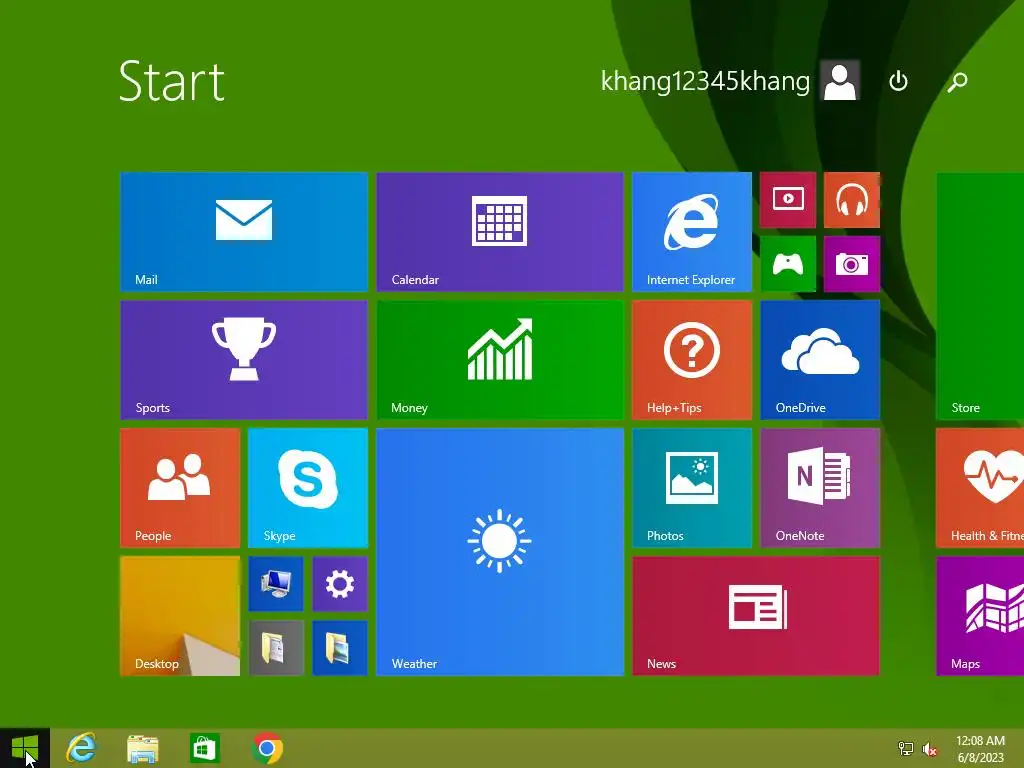1024x768 pixels.
Task: Open the Camera tile
Action: point(852,264)
